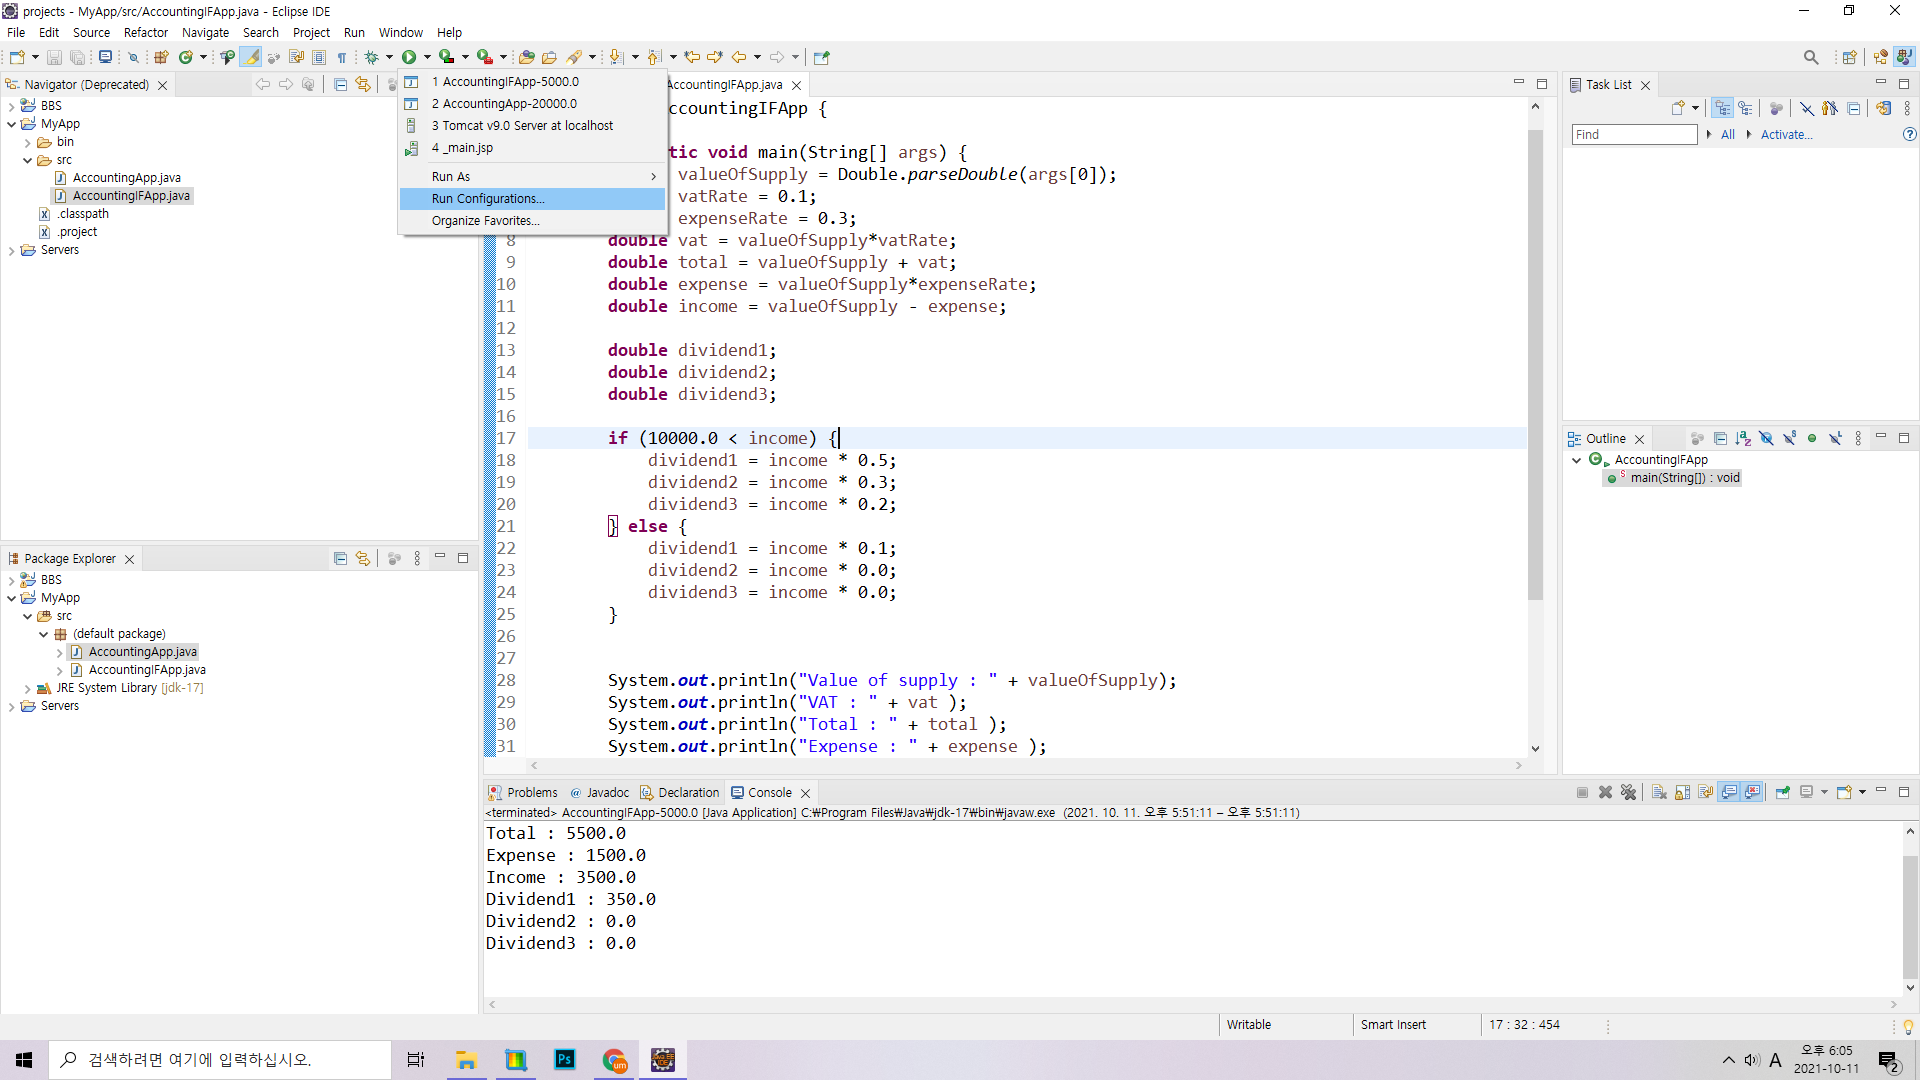
Task: Toggle Show Whitespace Characters pilcrow icon
Action: click(x=342, y=57)
